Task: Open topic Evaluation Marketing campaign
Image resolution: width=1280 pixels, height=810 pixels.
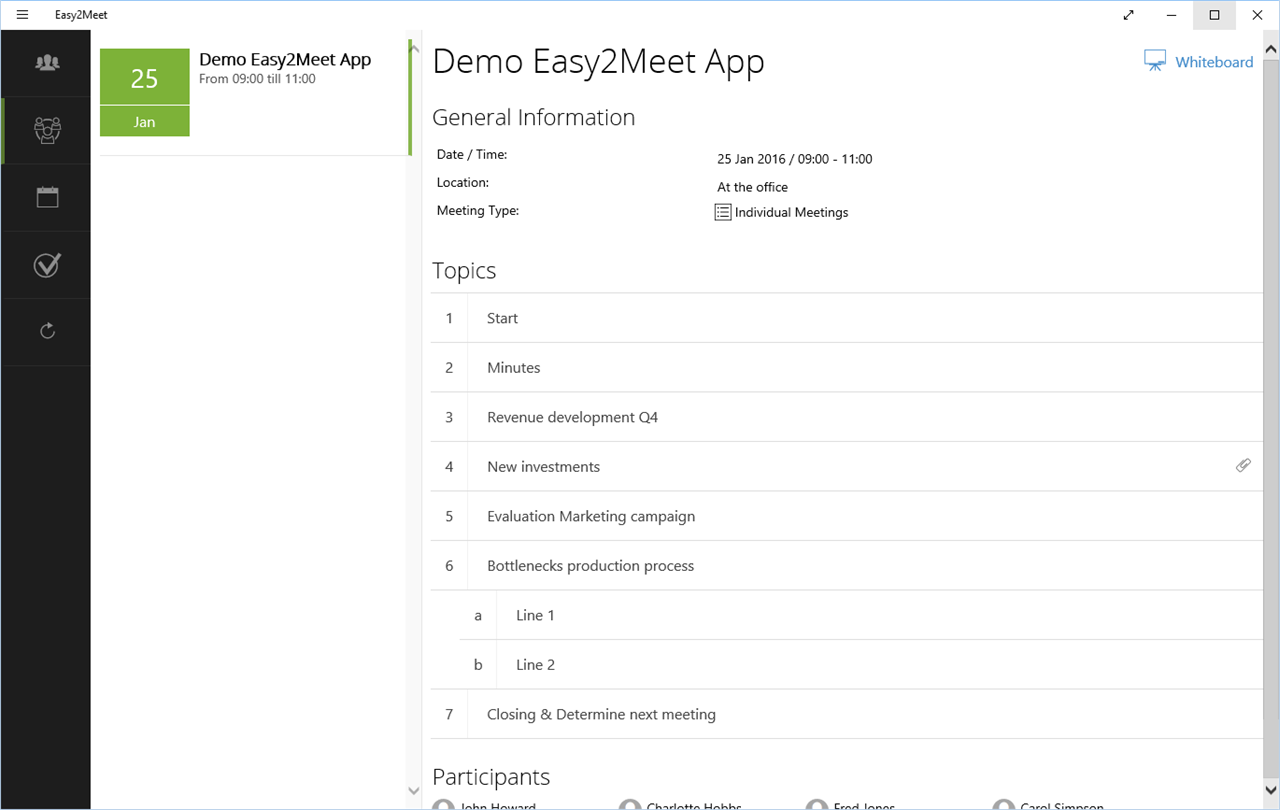Action: pyautogui.click(x=847, y=516)
